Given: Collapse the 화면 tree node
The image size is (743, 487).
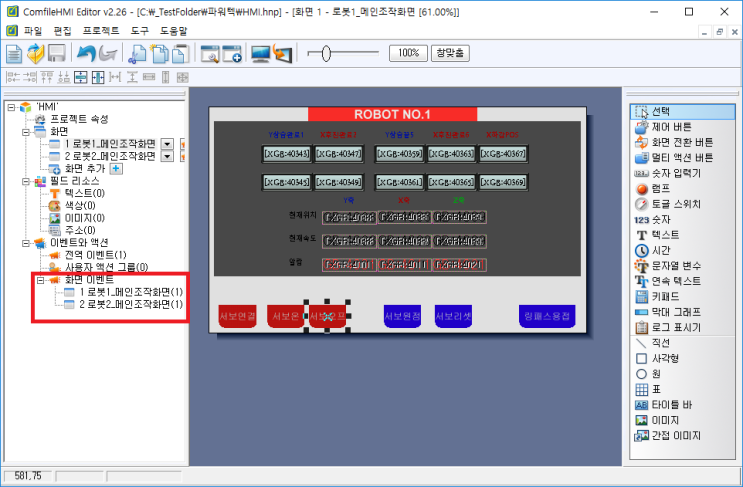Looking at the screenshot, I should pyautogui.click(x=26, y=132).
